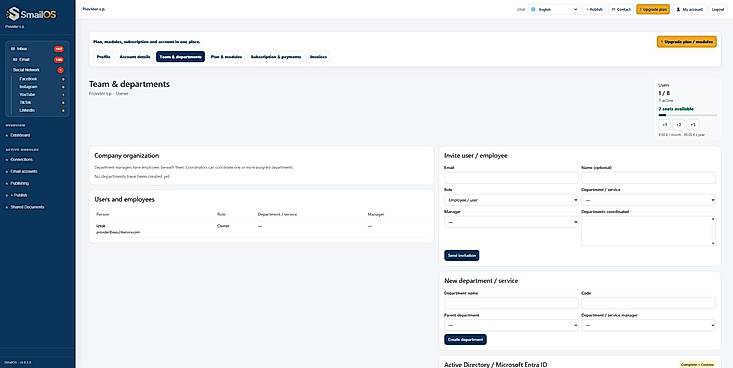Click Upgrade plan / modules button

tap(687, 42)
